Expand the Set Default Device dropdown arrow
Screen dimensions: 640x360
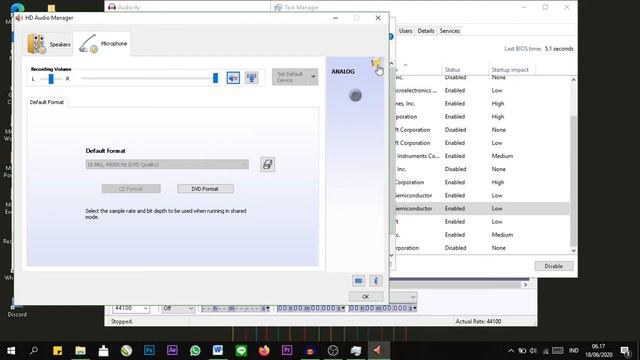tap(313, 77)
